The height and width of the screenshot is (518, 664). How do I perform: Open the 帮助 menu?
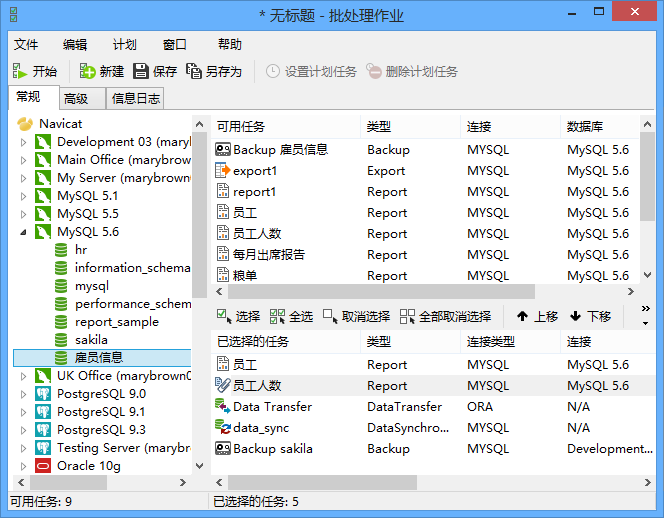click(230, 44)
